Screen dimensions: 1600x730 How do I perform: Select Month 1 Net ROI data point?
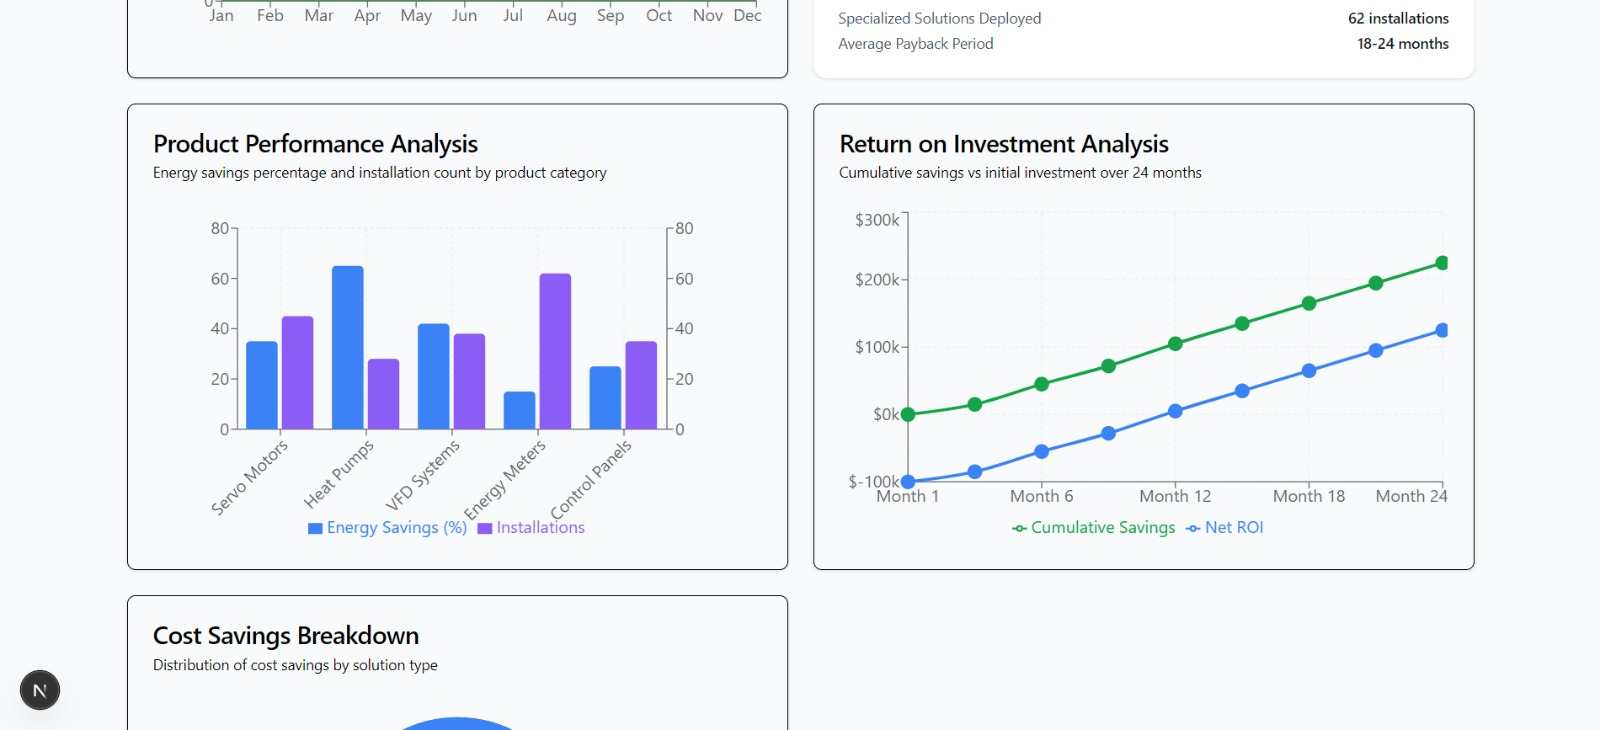[908, 482]
